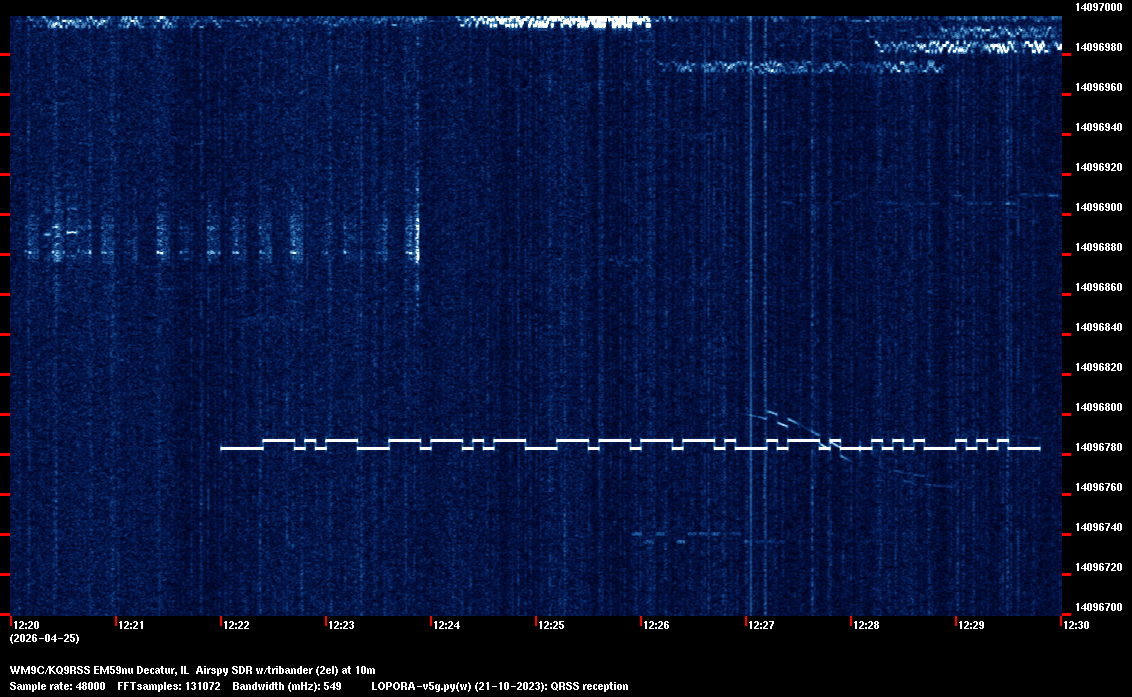
Task: Click the Sample rate: 48000 text
Action: pos(52,687)
